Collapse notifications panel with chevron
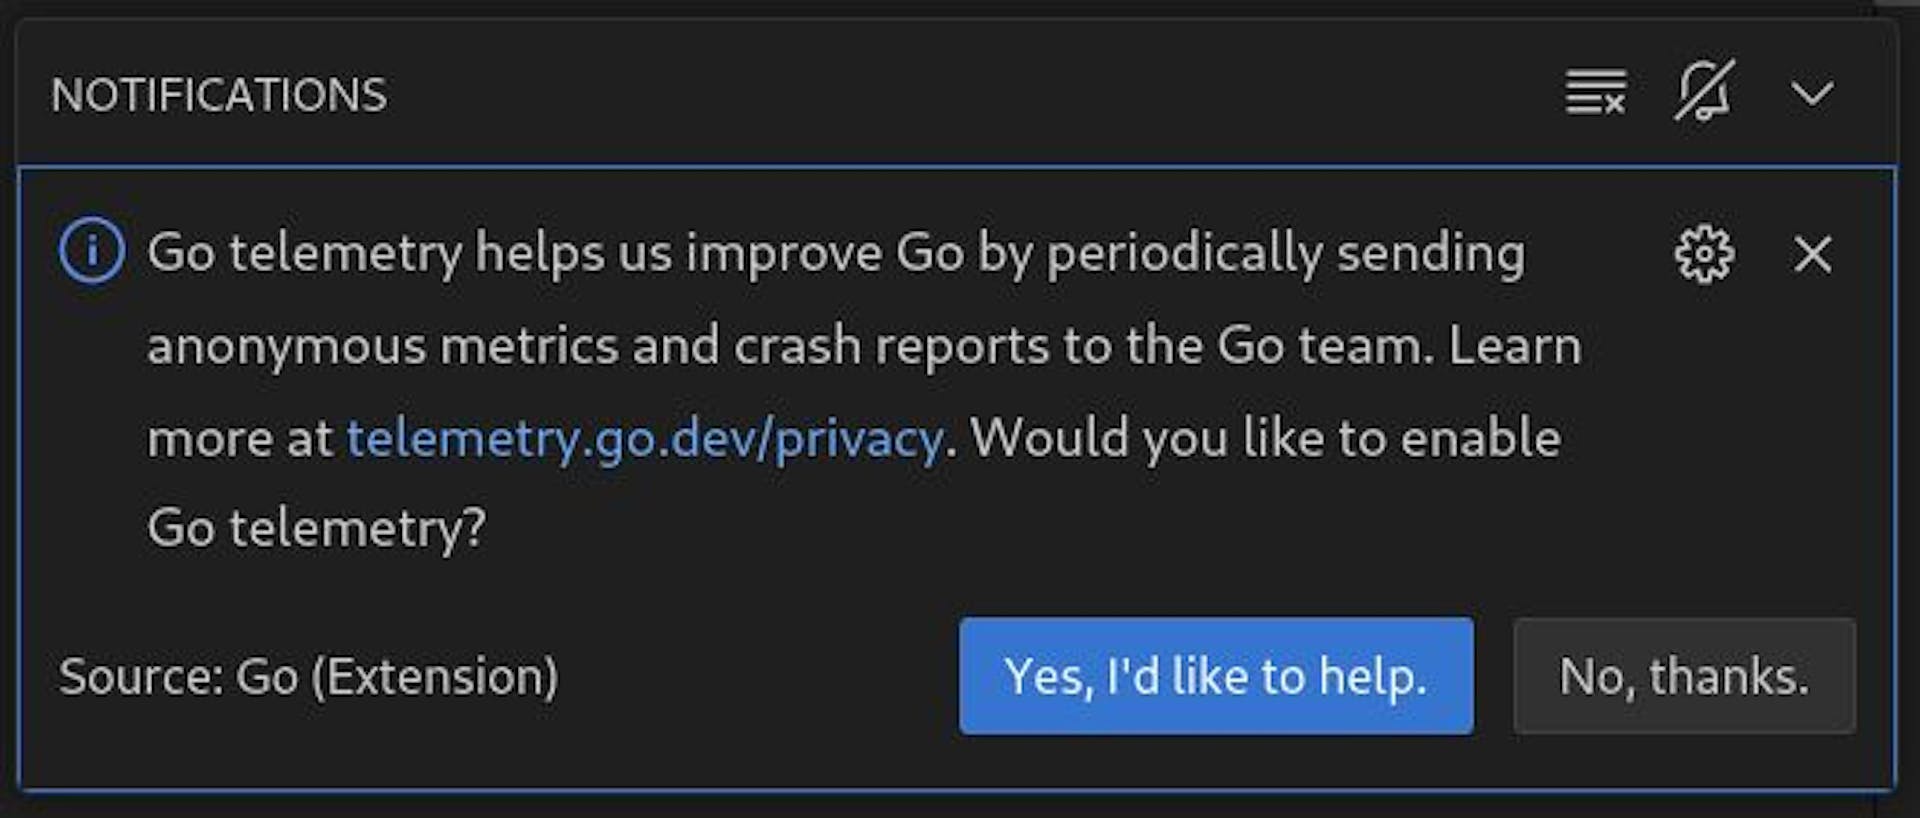Screen dimensions: 1920x818 (x=1811, y=94)
